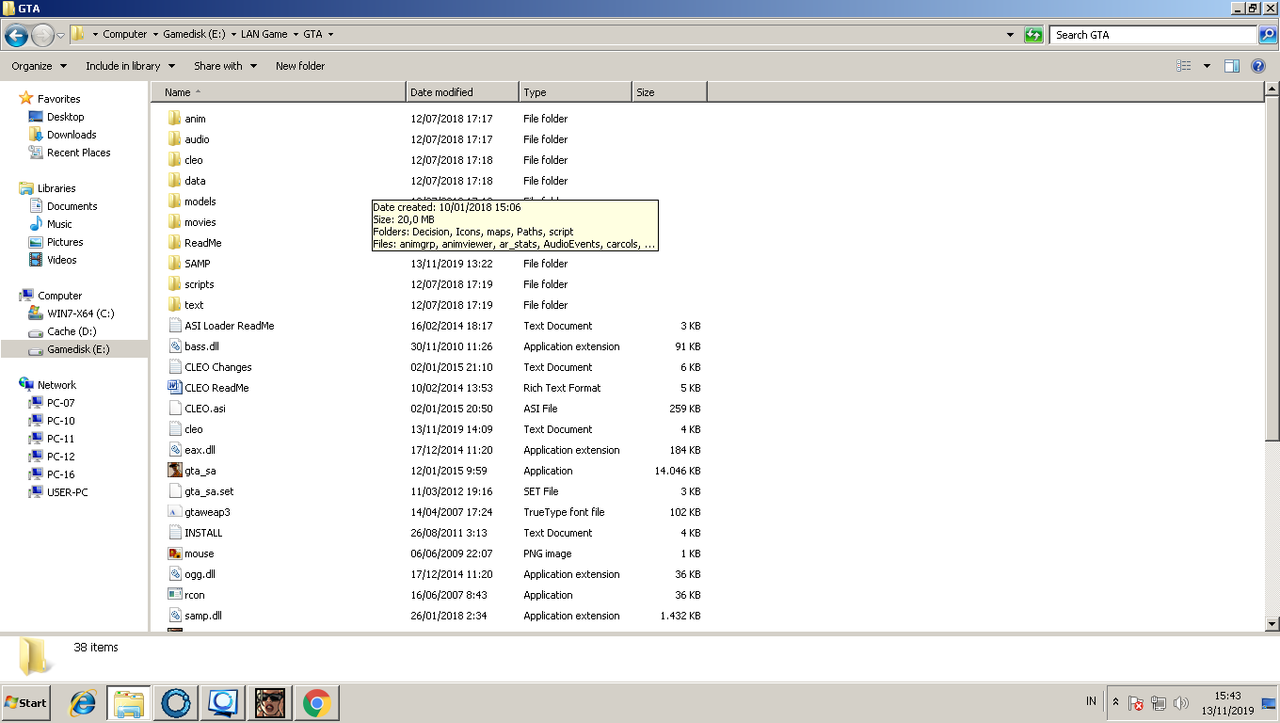Image resolution: width=1280 pixels, height=723 pixels.
Task: Select the samp.dll file icon
Action: coord(175,615)
